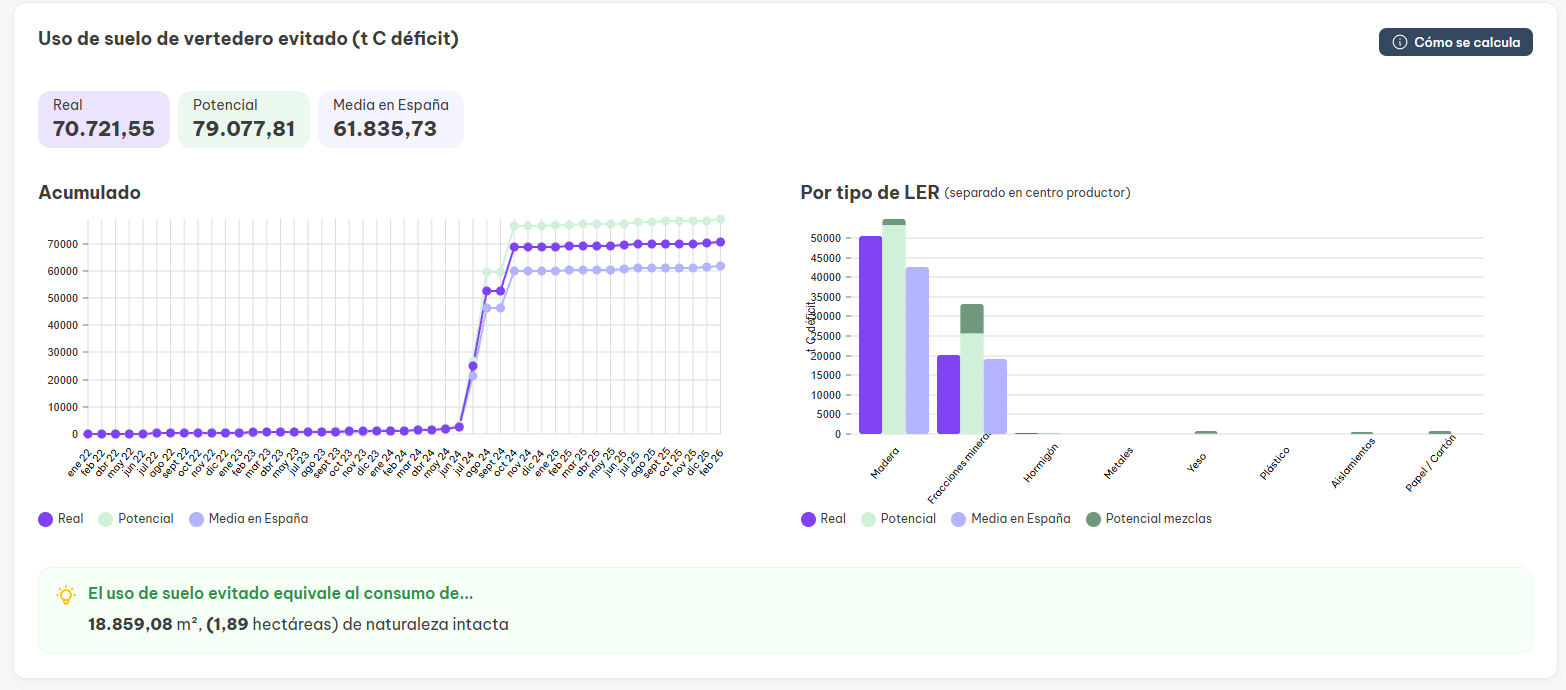Click the last Potencial data point for feb 26

[719, 219]
